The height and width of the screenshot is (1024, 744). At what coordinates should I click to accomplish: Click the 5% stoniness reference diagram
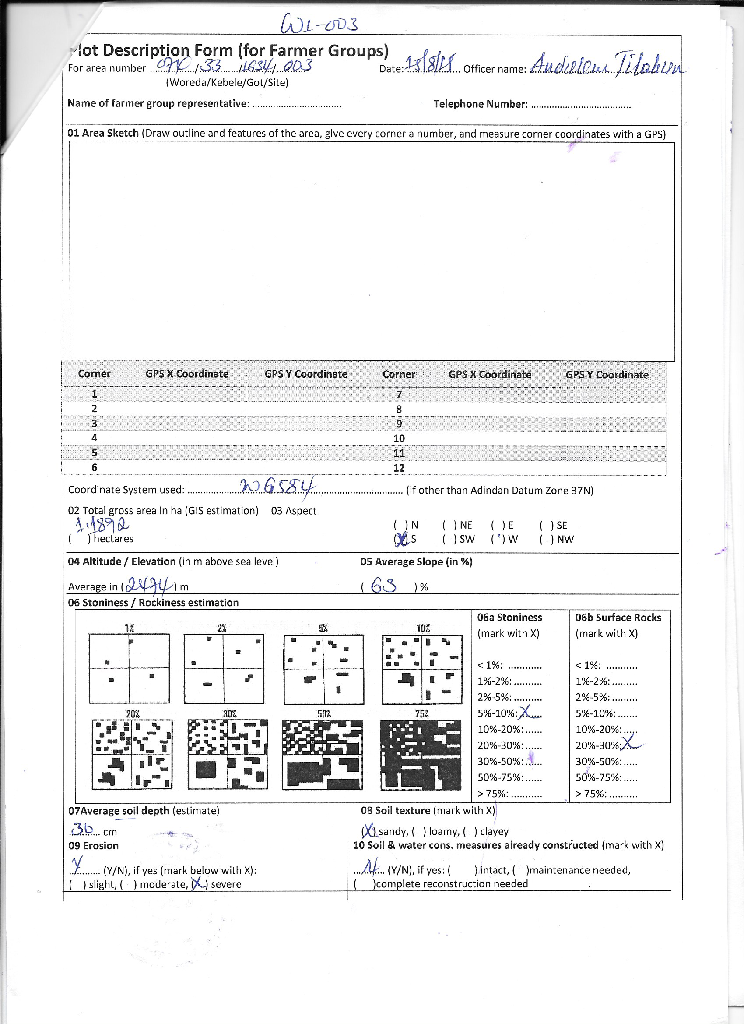point(323,669)
